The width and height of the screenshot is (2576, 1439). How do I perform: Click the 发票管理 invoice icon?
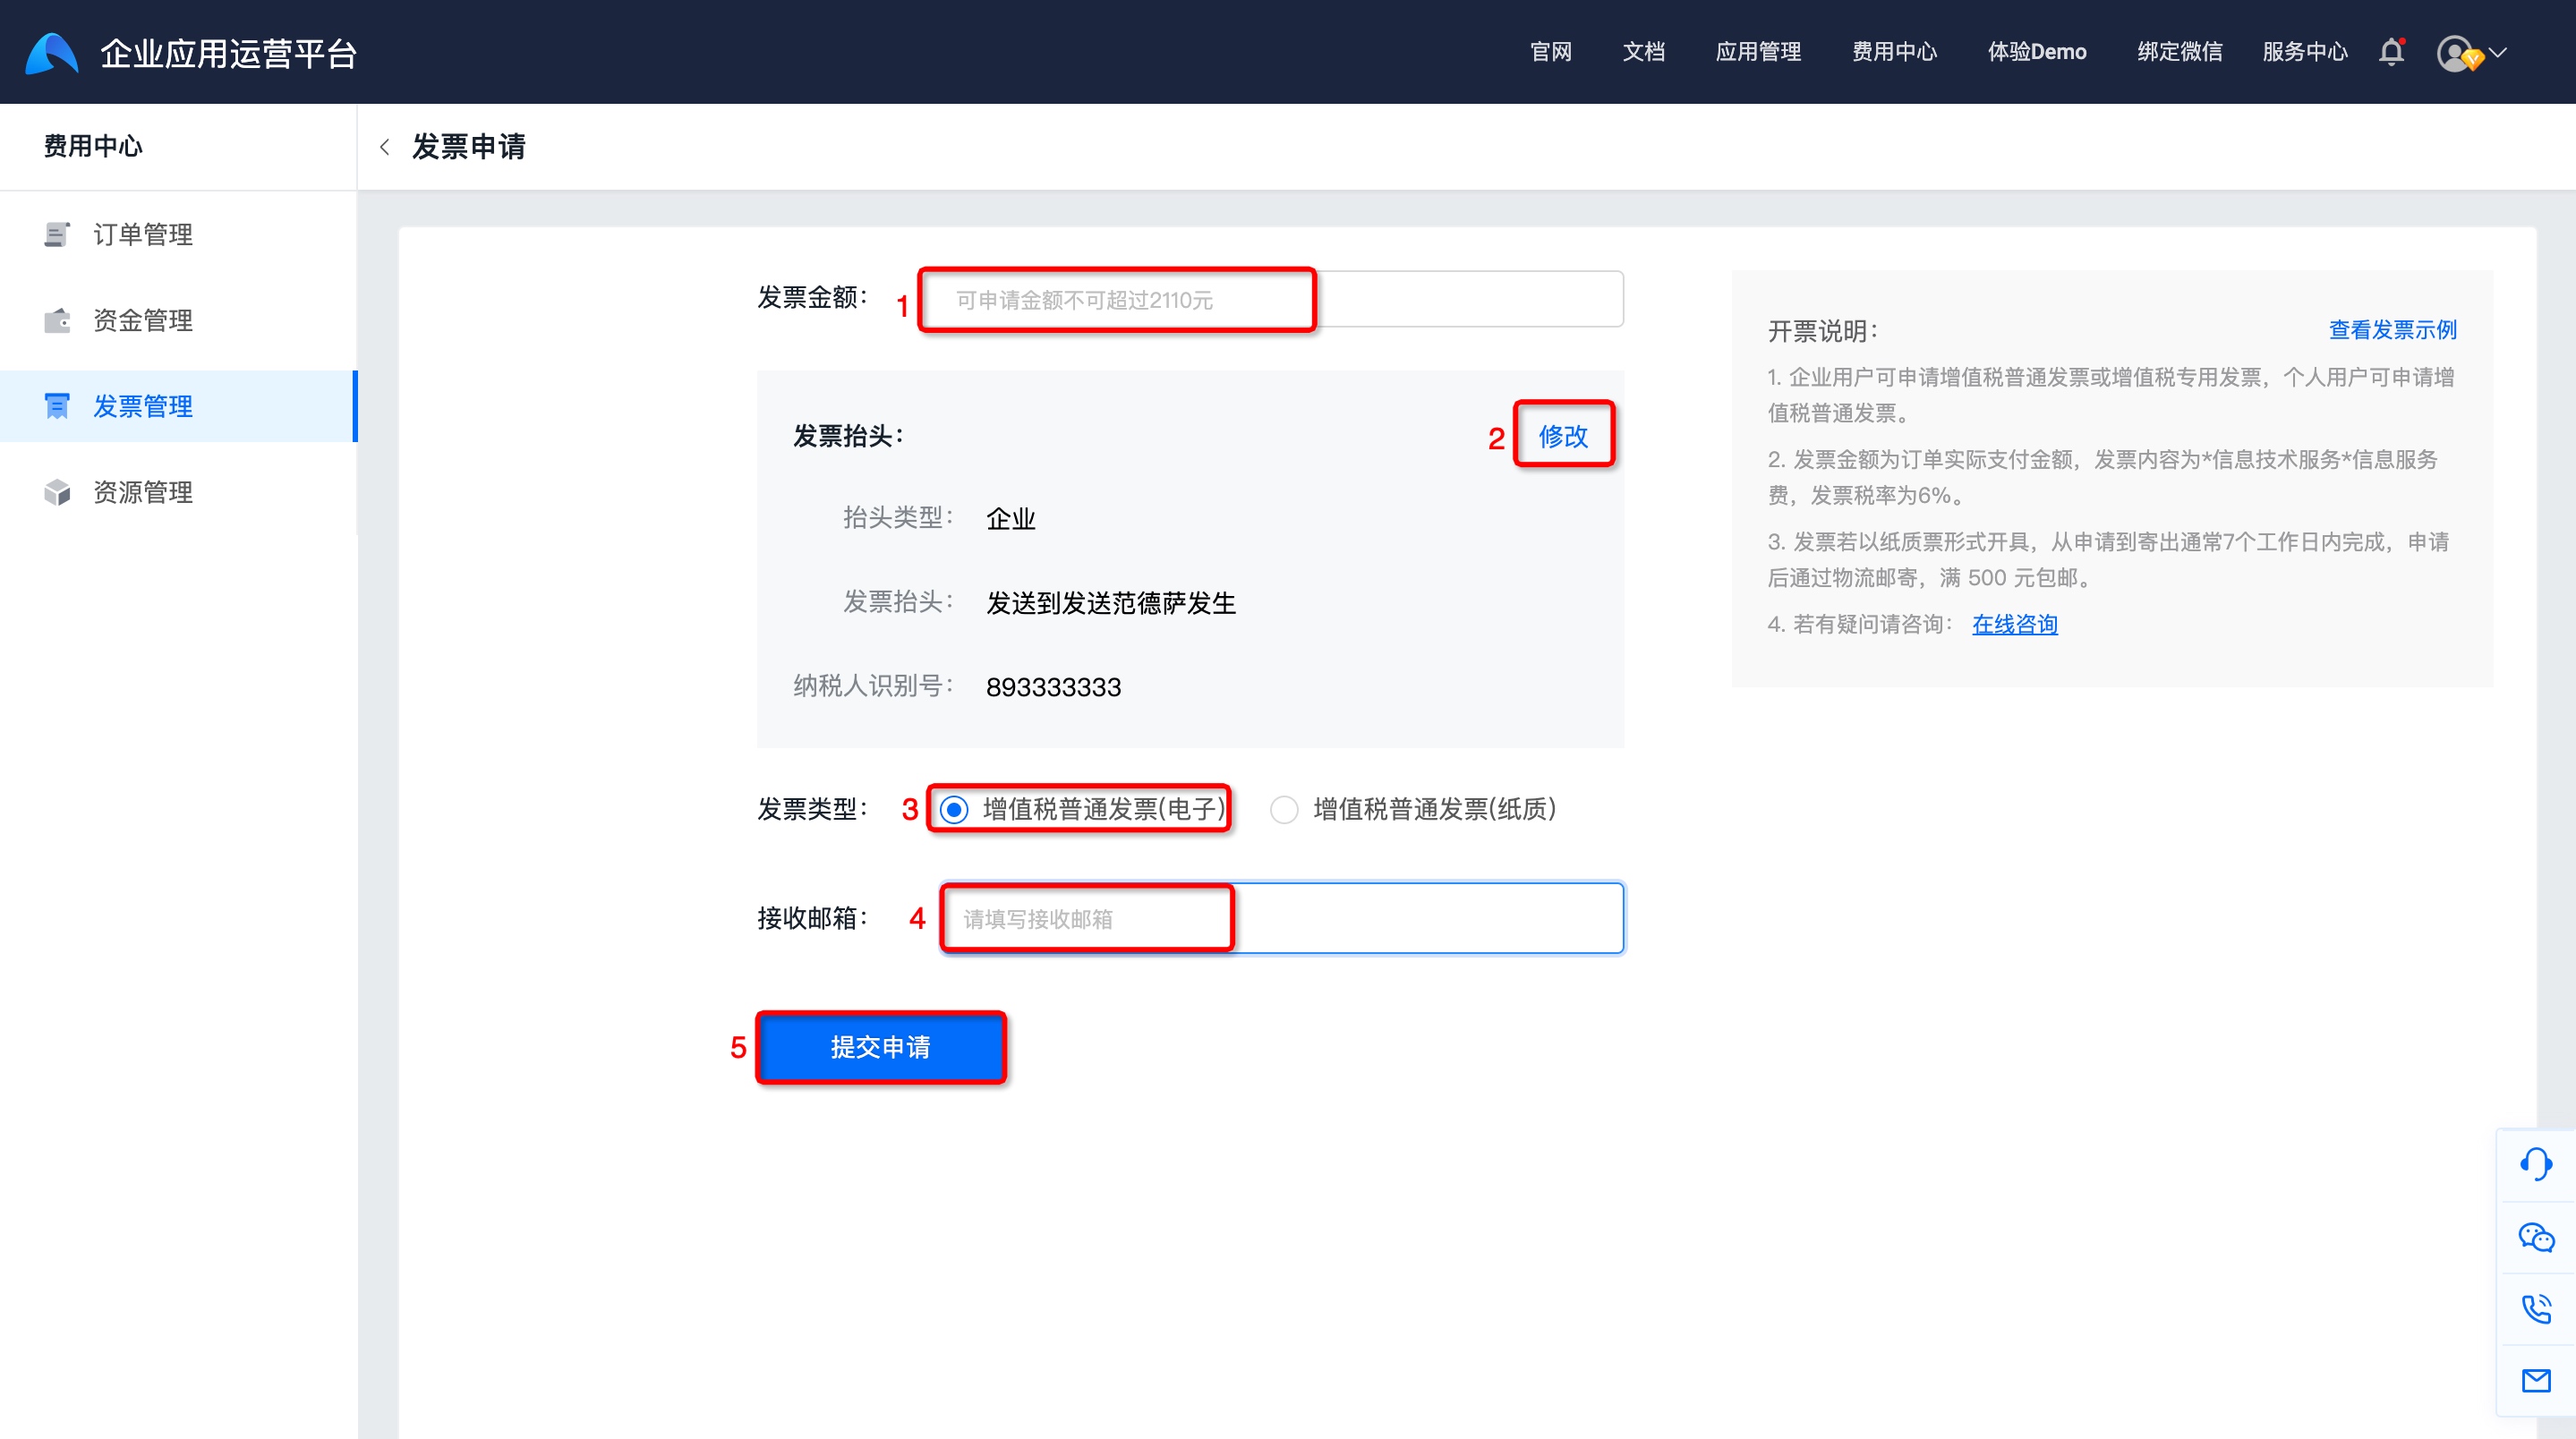(x=57, y=406)
